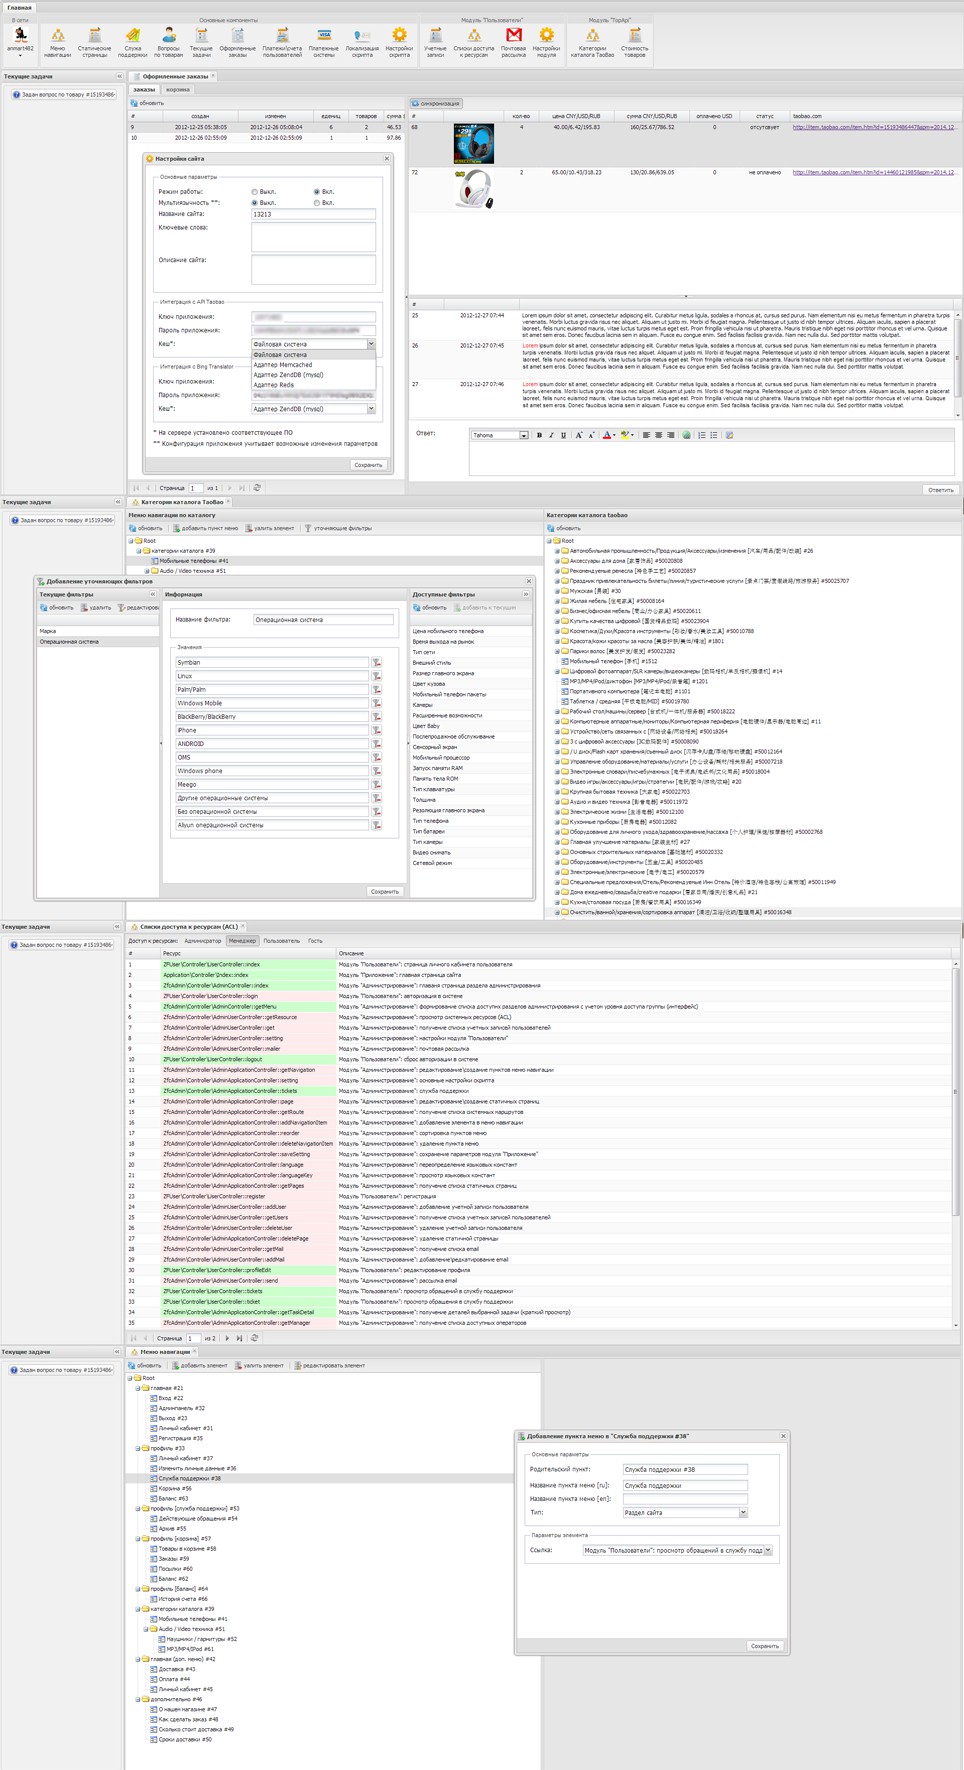
Task: Collapse the главная #21 tree node
Action: coord(138,1388)
